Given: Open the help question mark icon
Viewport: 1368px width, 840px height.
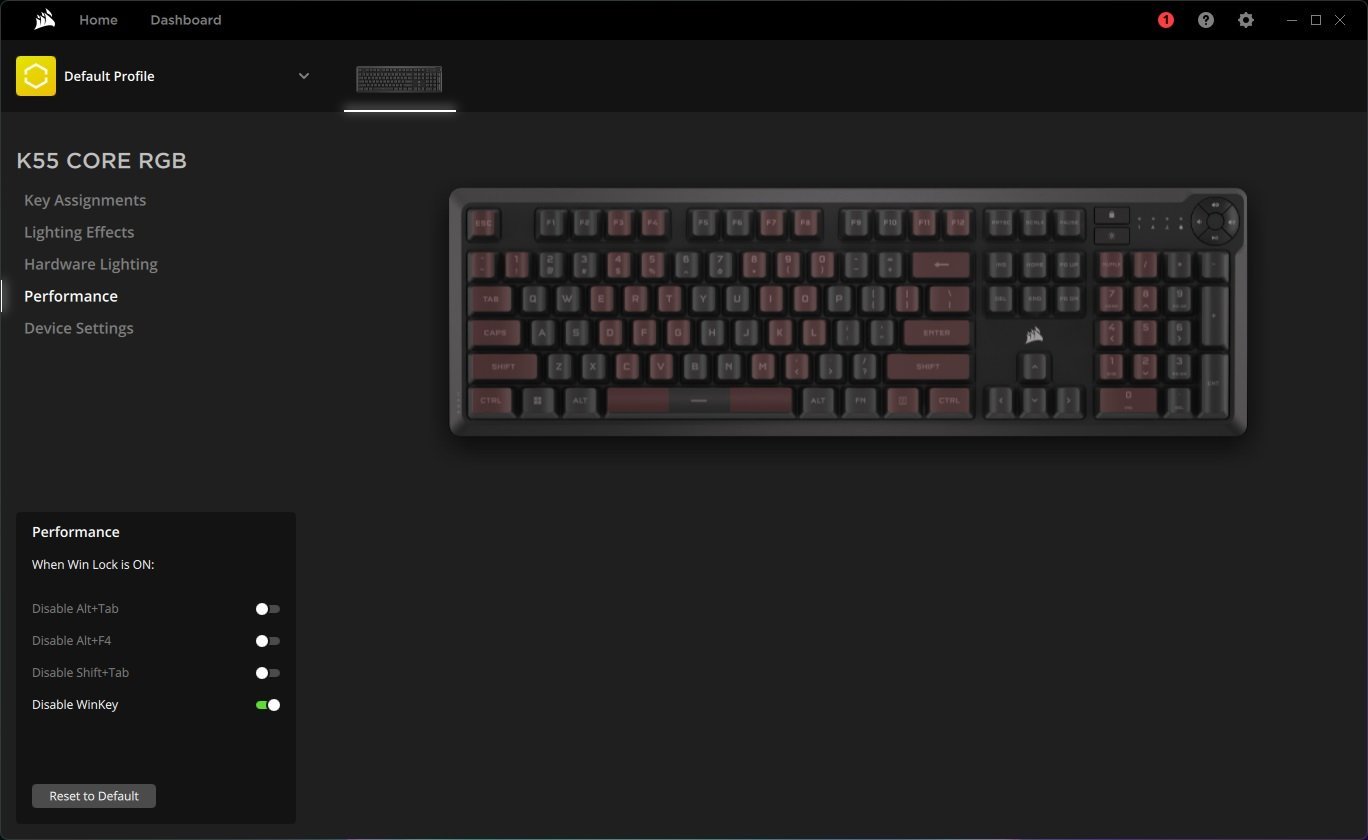Looking at the screenshot, I should 1206,20.
